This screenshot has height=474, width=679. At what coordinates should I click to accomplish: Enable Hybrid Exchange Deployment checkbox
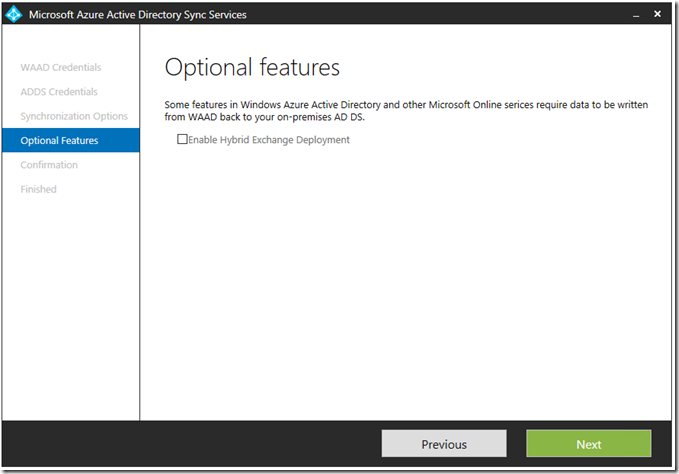pos(182,139)
